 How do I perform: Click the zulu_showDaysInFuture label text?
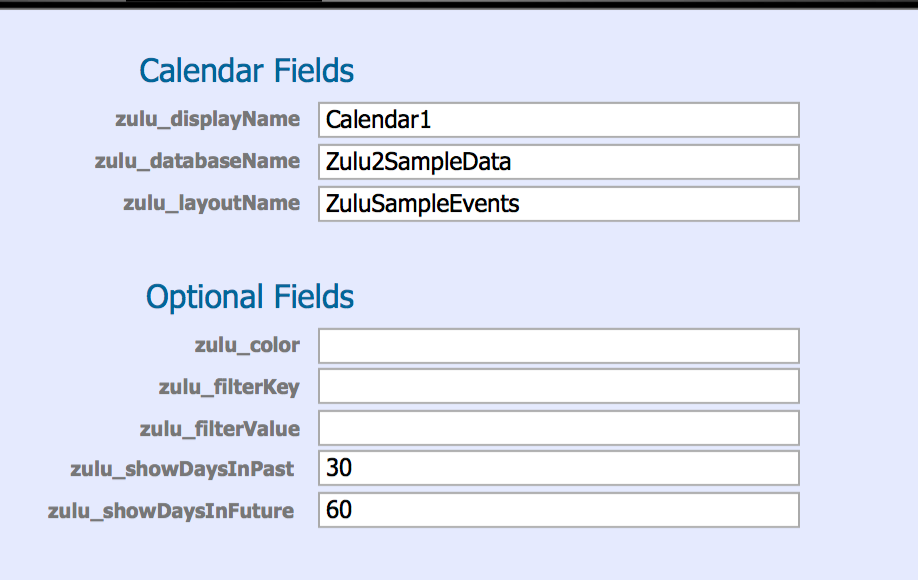click(x=171, y=512)
